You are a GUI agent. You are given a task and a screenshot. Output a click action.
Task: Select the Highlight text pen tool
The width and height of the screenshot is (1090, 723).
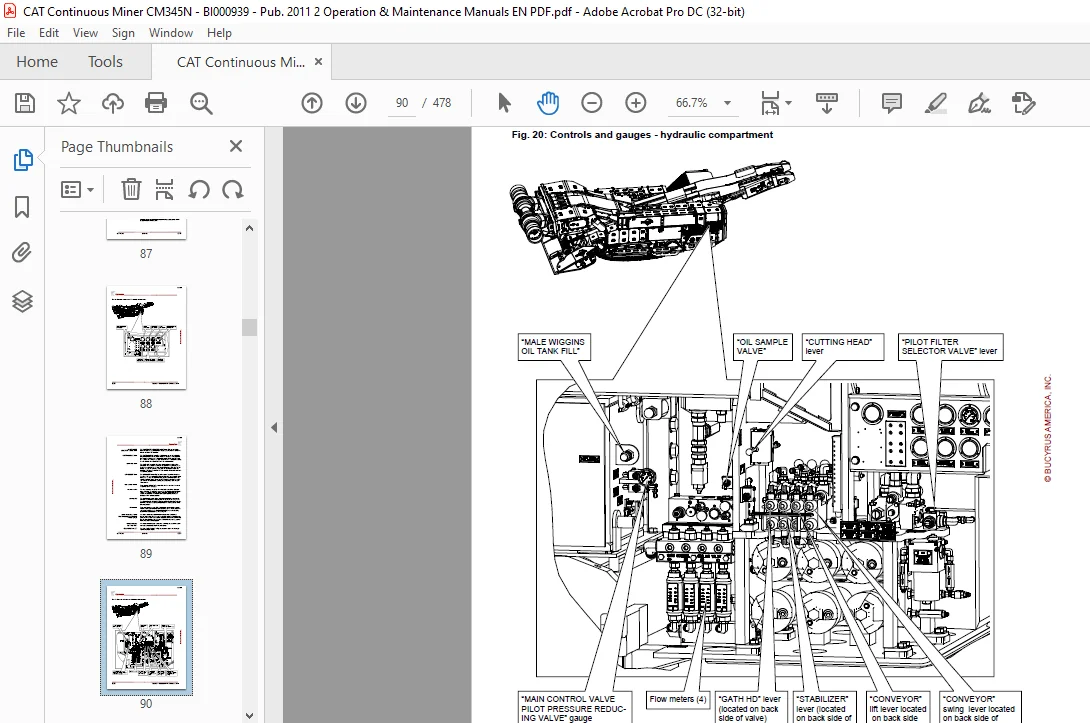point(936,103)
